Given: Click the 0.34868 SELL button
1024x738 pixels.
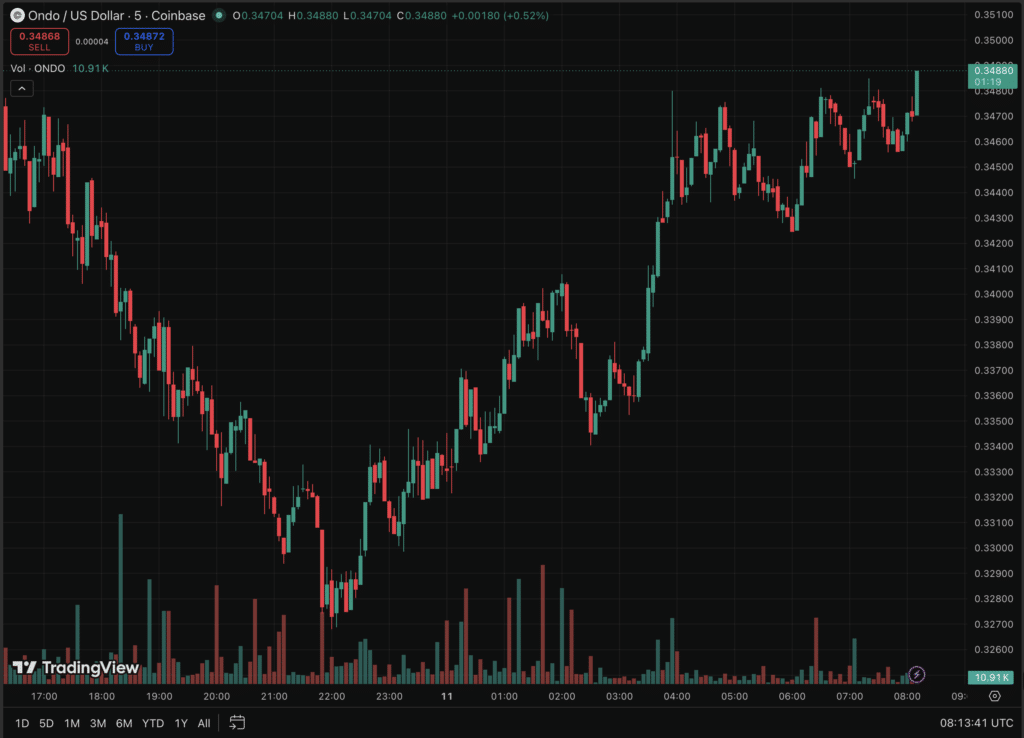Looking at the screenshot, I should click(x=39, y=41).
